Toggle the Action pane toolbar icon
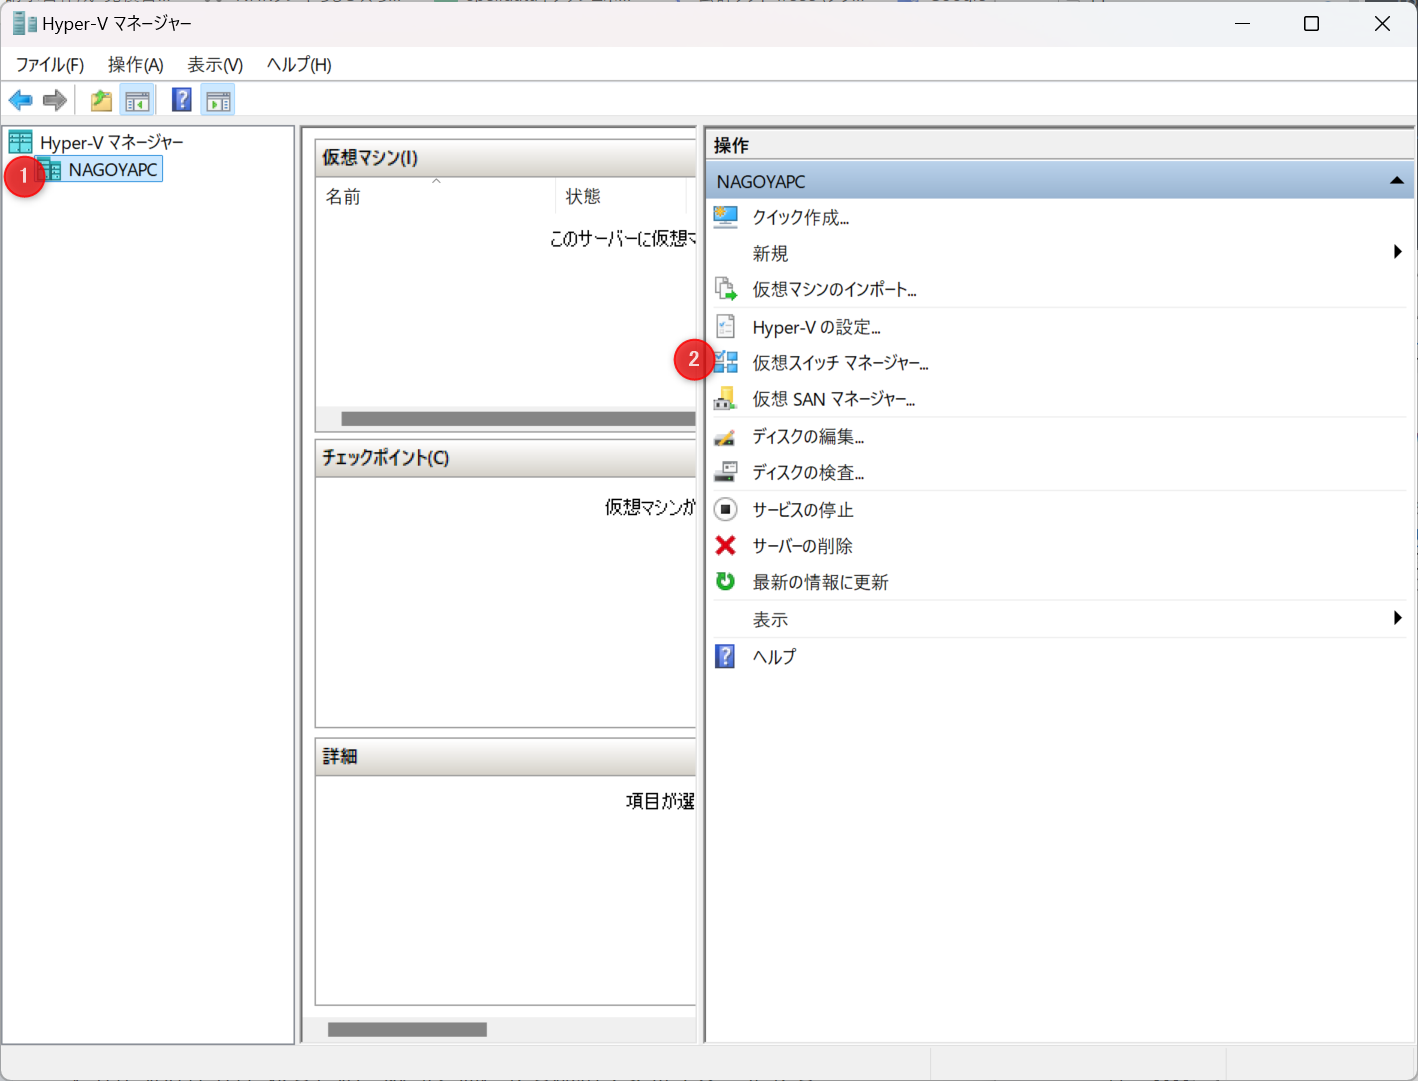 [x=218, y=100]
